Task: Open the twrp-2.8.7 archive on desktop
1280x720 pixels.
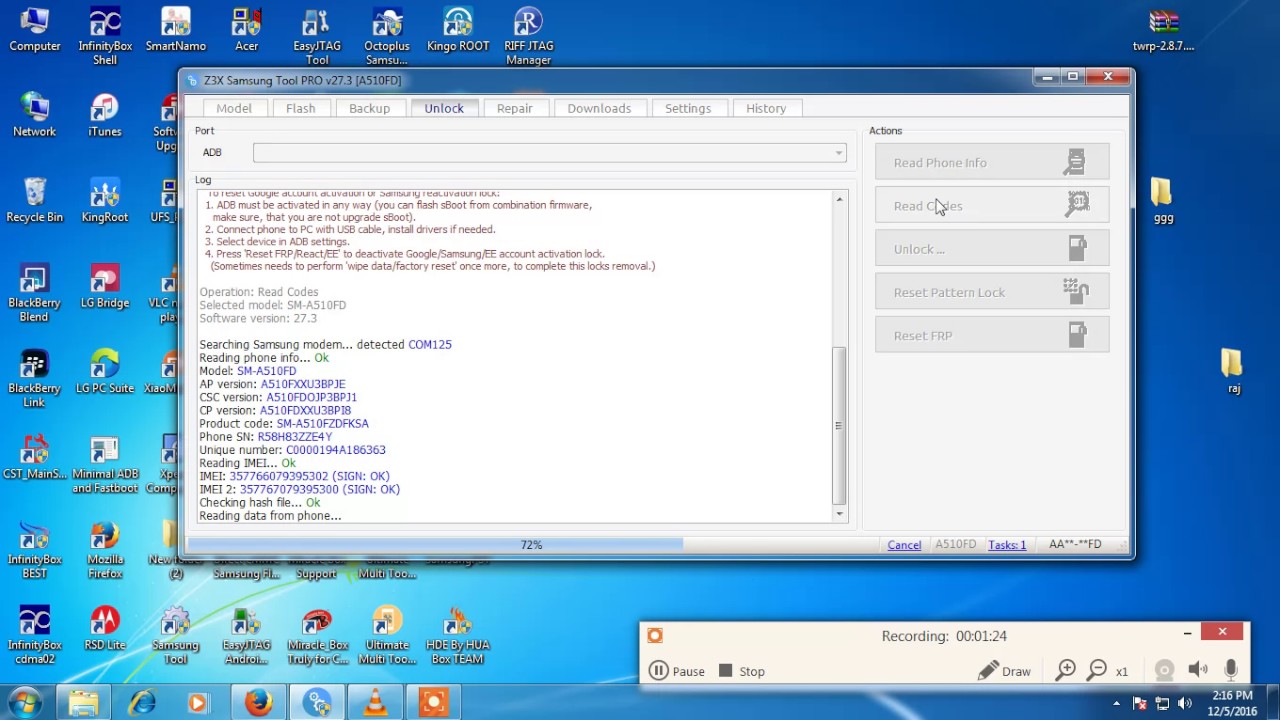Action: 1163,30
